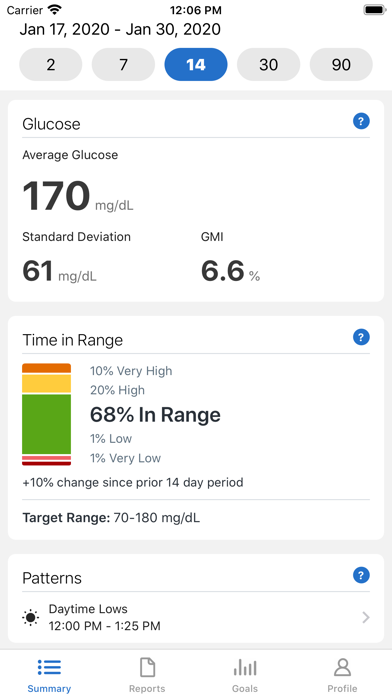Open the Daytime Lows pattern row
392x696 pixels.
(196, 617)
